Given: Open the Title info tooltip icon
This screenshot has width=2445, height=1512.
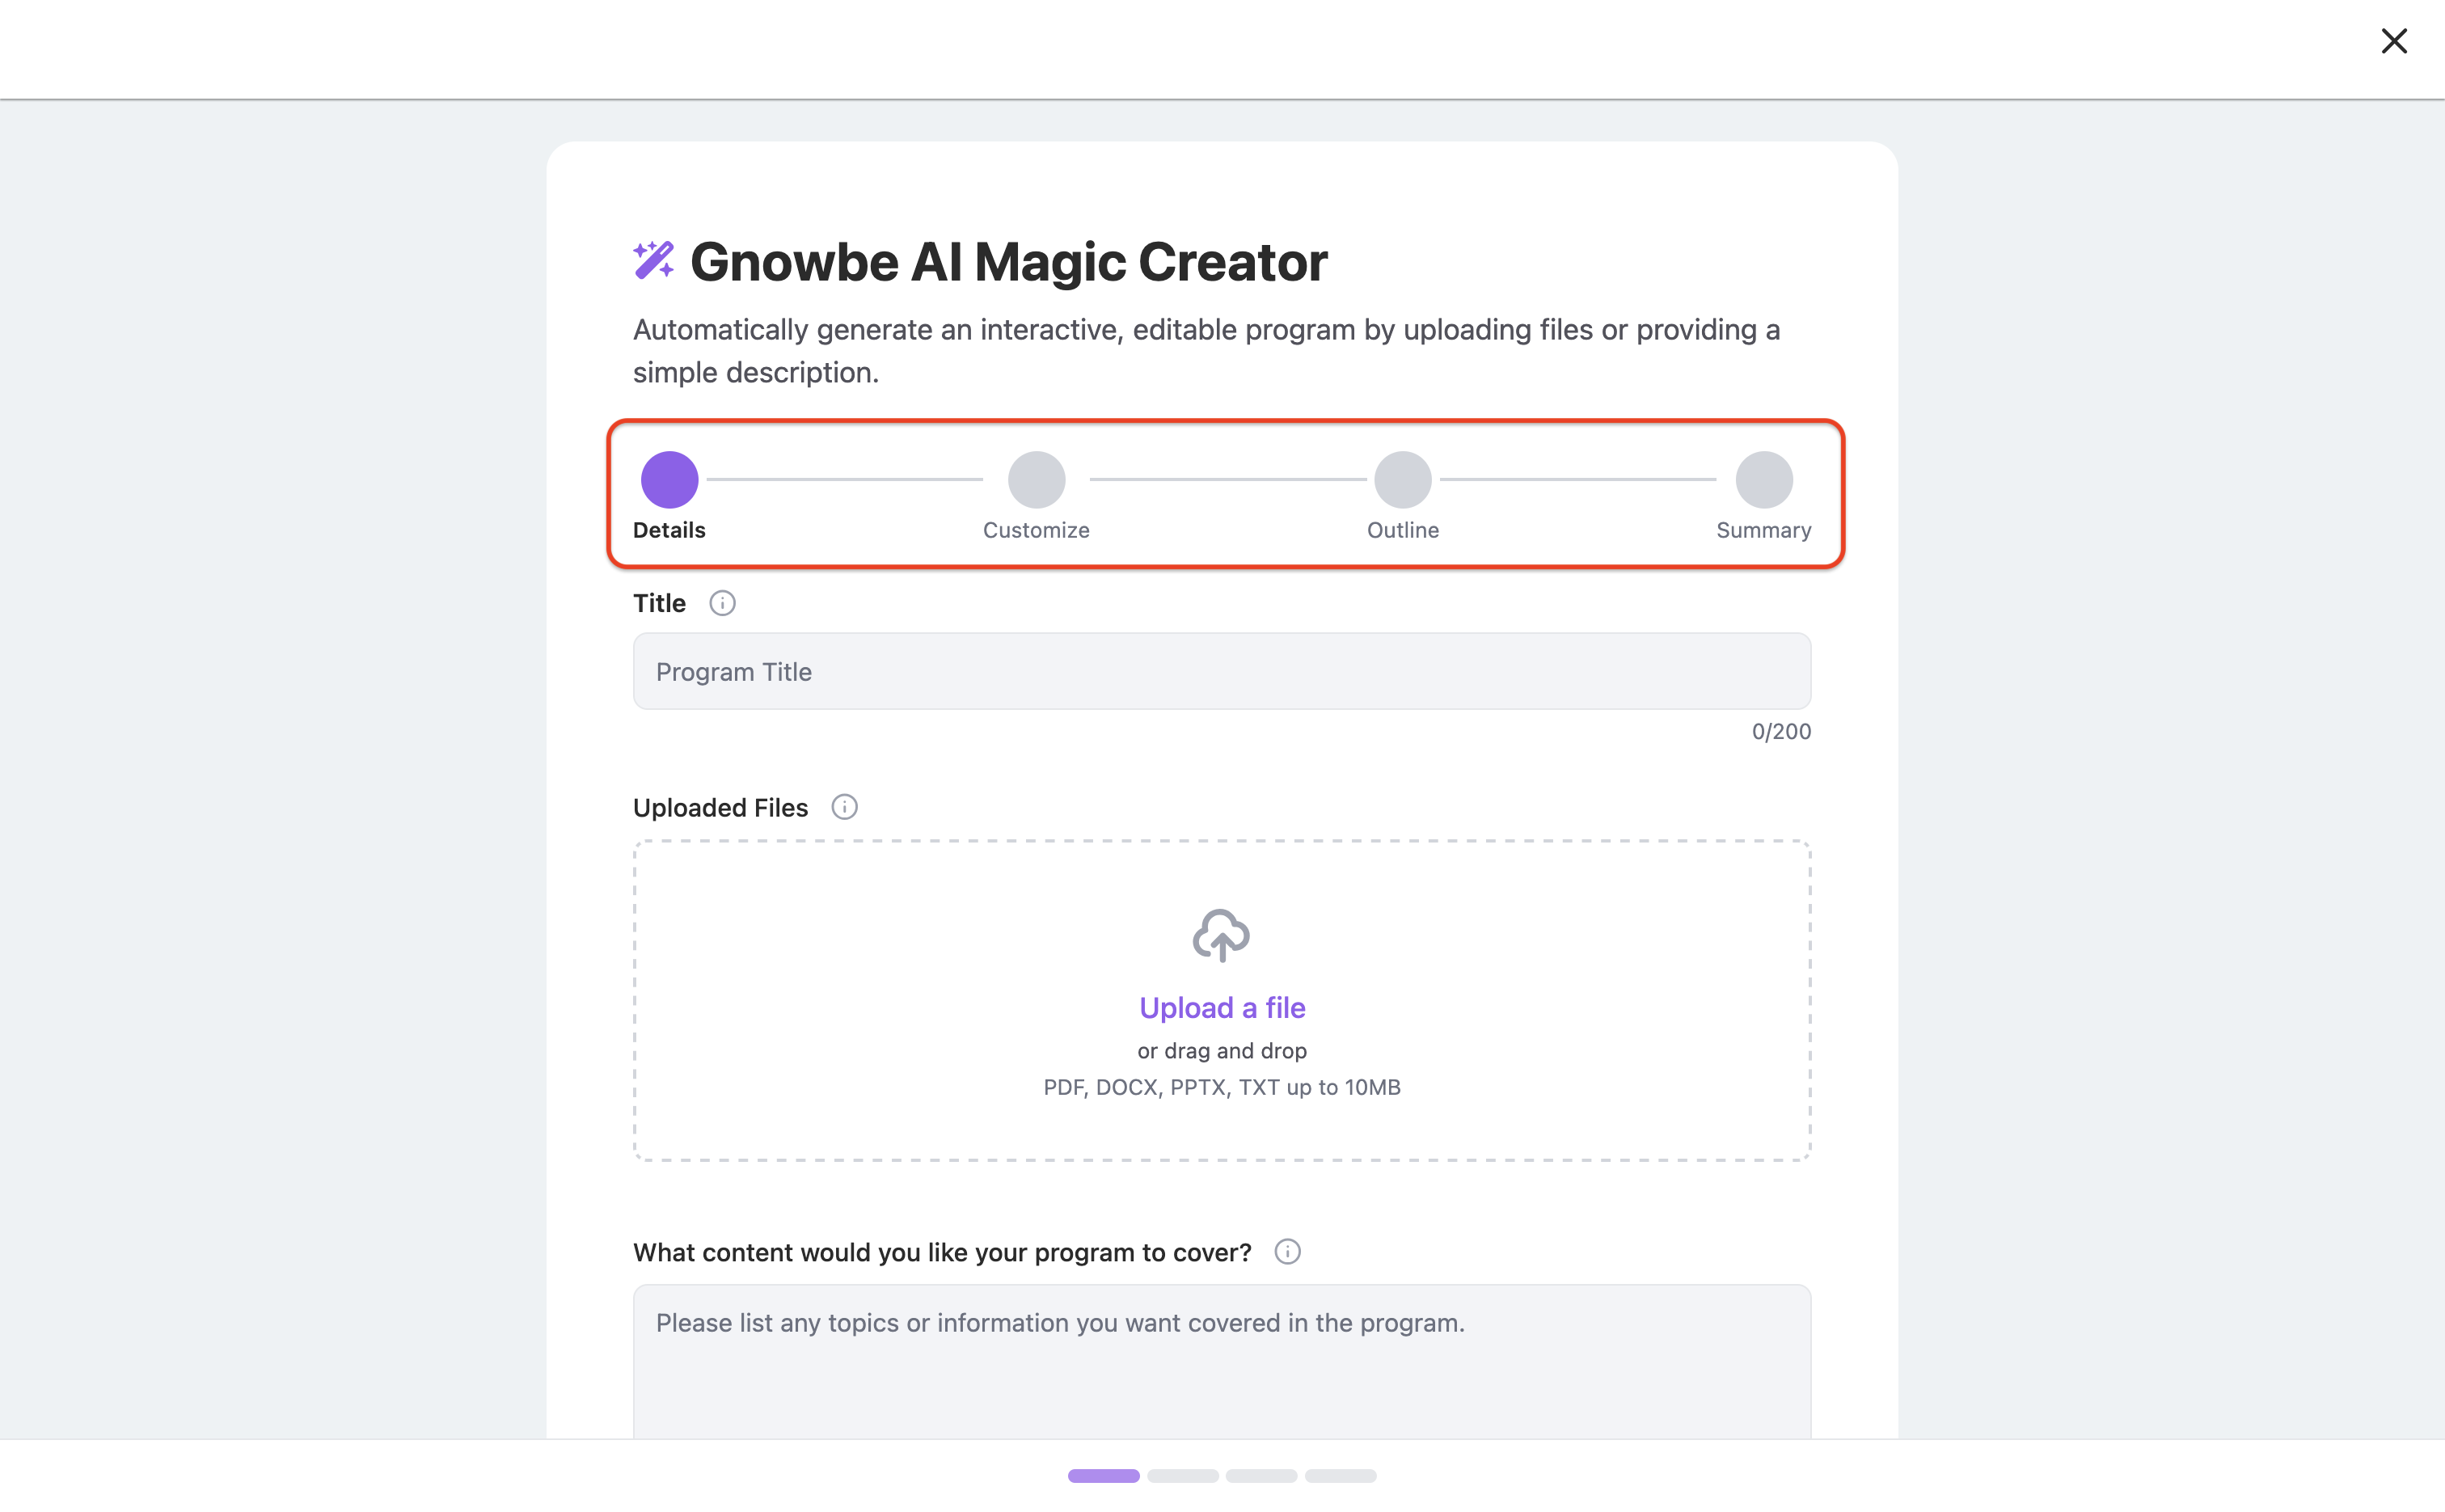Looking at the screenshot, I should 722,603.
